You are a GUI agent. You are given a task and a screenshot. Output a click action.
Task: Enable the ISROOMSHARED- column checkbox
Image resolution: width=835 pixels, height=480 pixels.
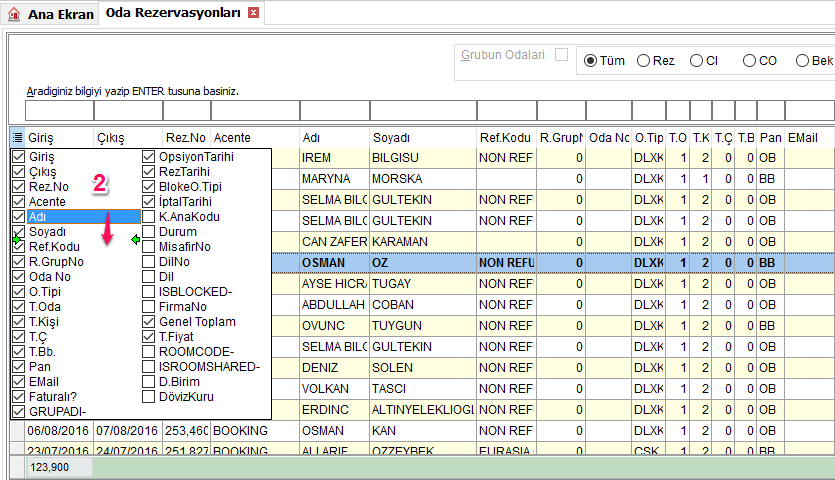[149, 367]
